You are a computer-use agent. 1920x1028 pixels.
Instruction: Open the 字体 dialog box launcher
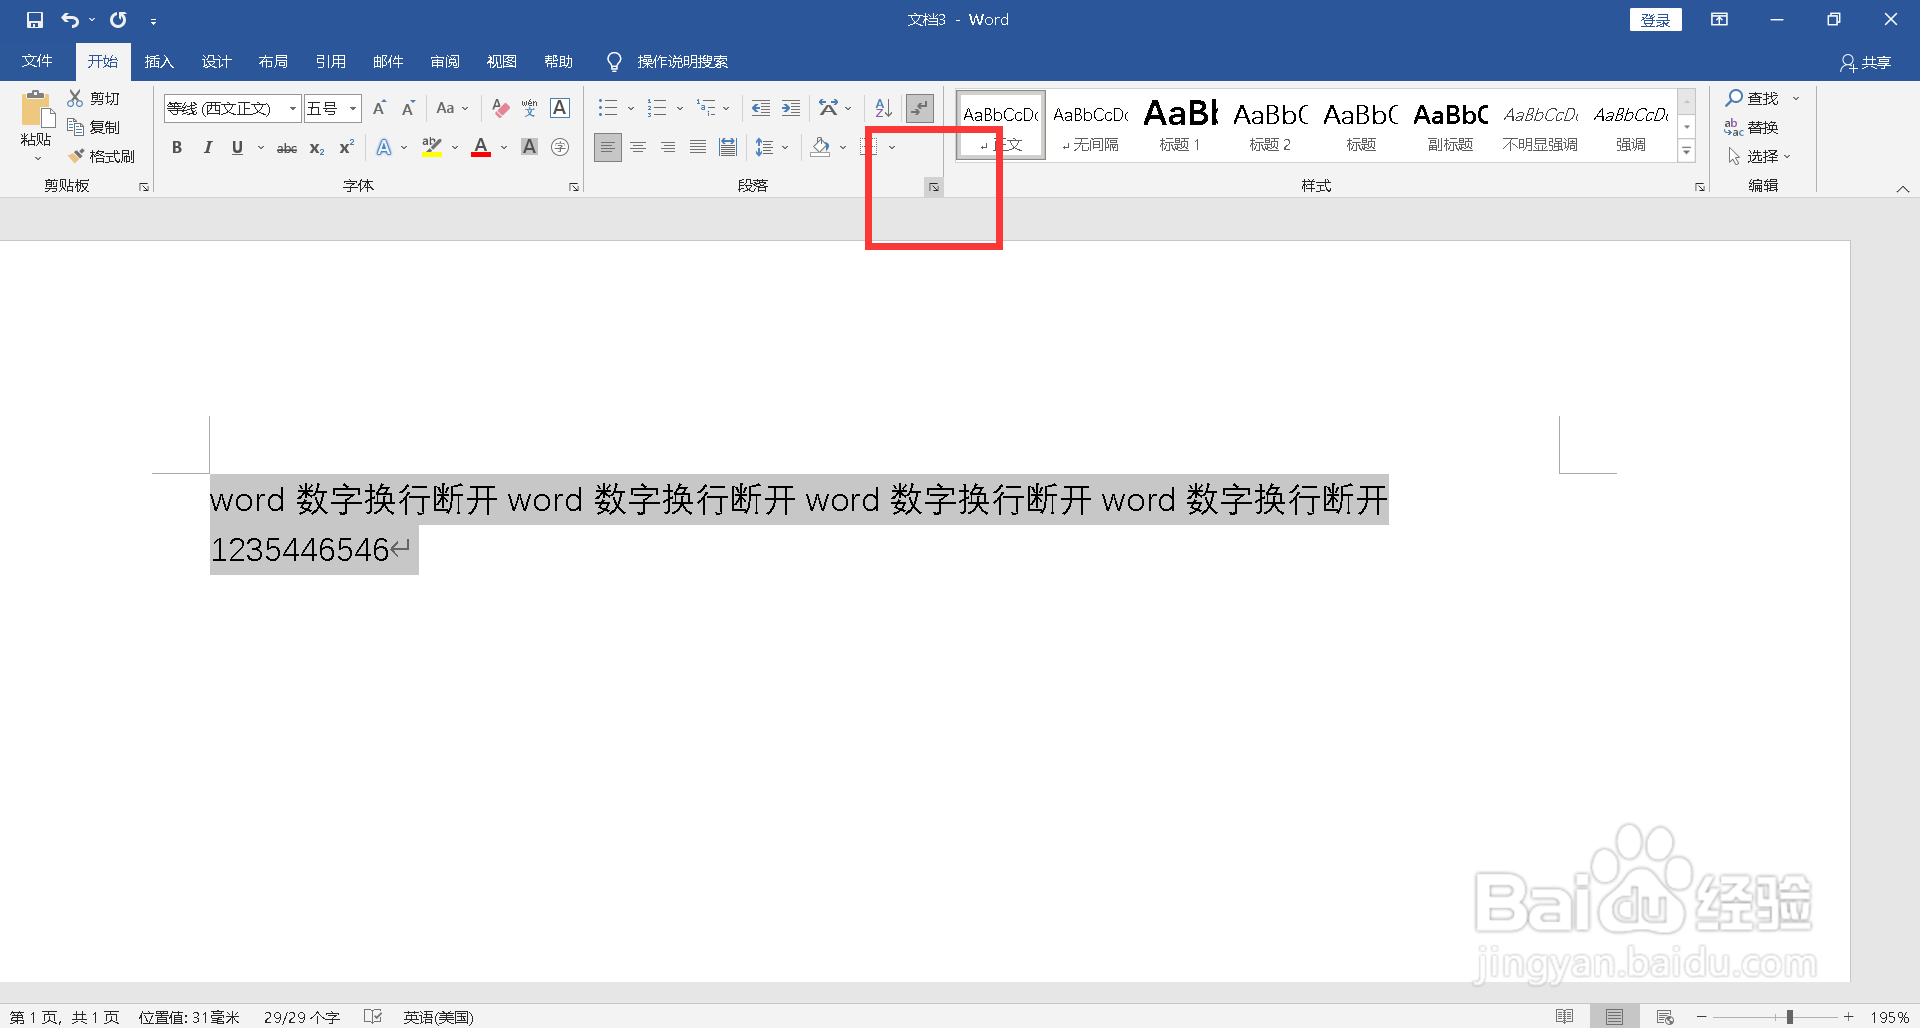click(x=573, y=186)
